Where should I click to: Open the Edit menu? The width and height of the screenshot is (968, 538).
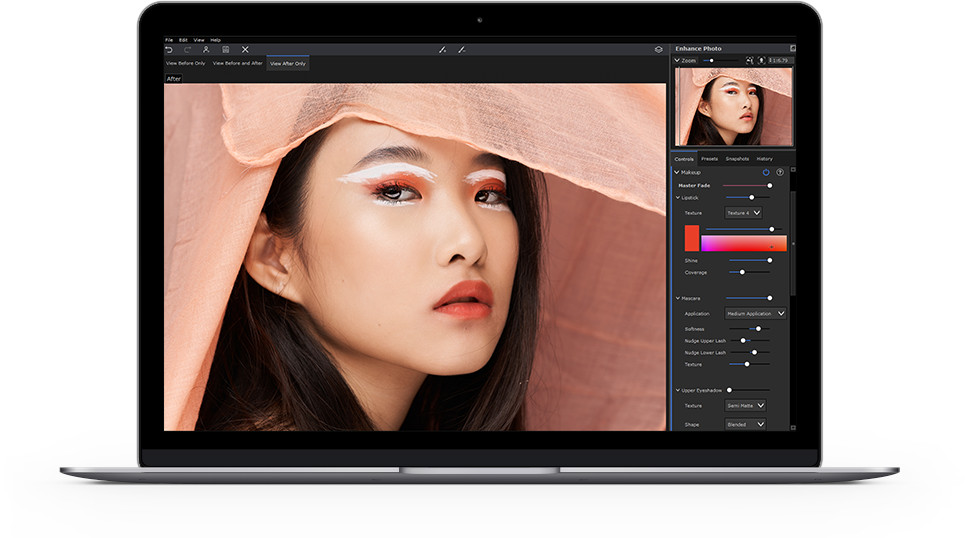tap(183, 40)
